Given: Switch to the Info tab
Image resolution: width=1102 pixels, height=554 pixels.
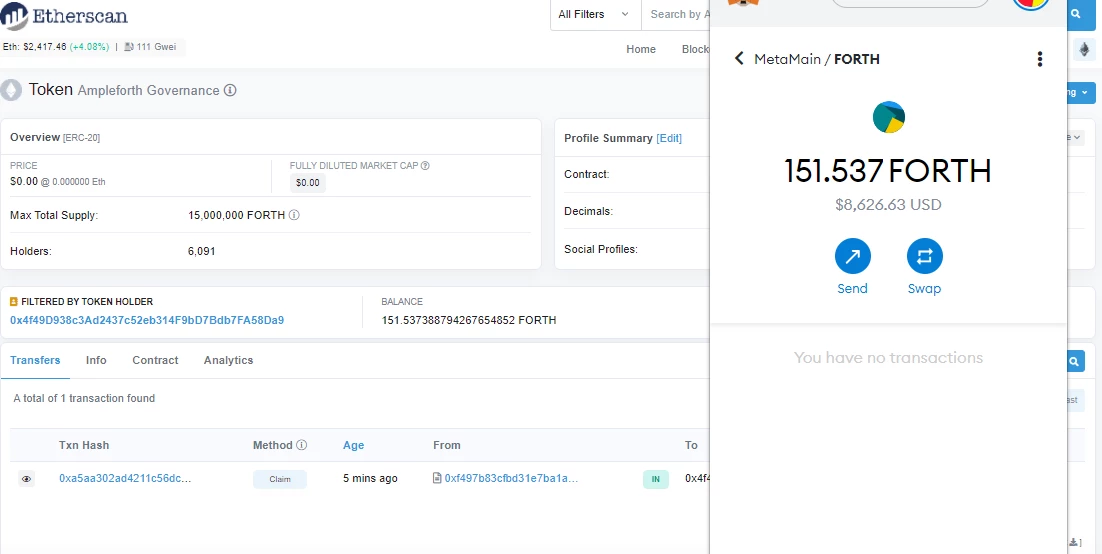Looking at the screenshot, I should pyautogui.click(x=96, y=360).
